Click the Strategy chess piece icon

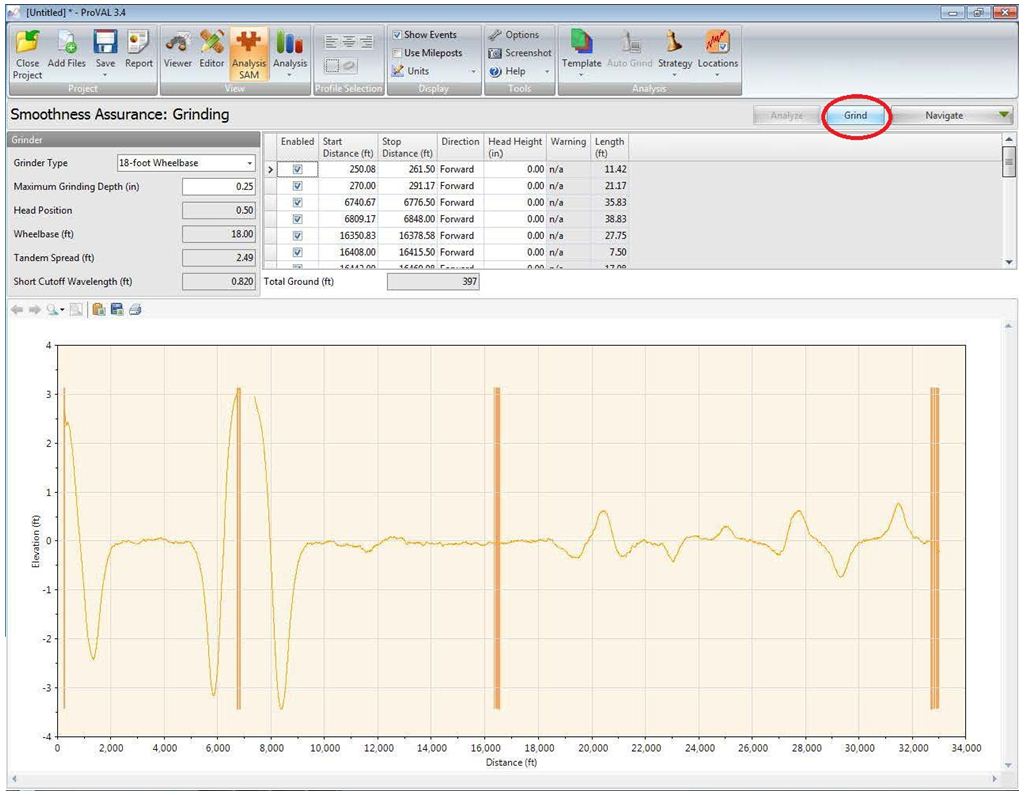pos(674,42)
